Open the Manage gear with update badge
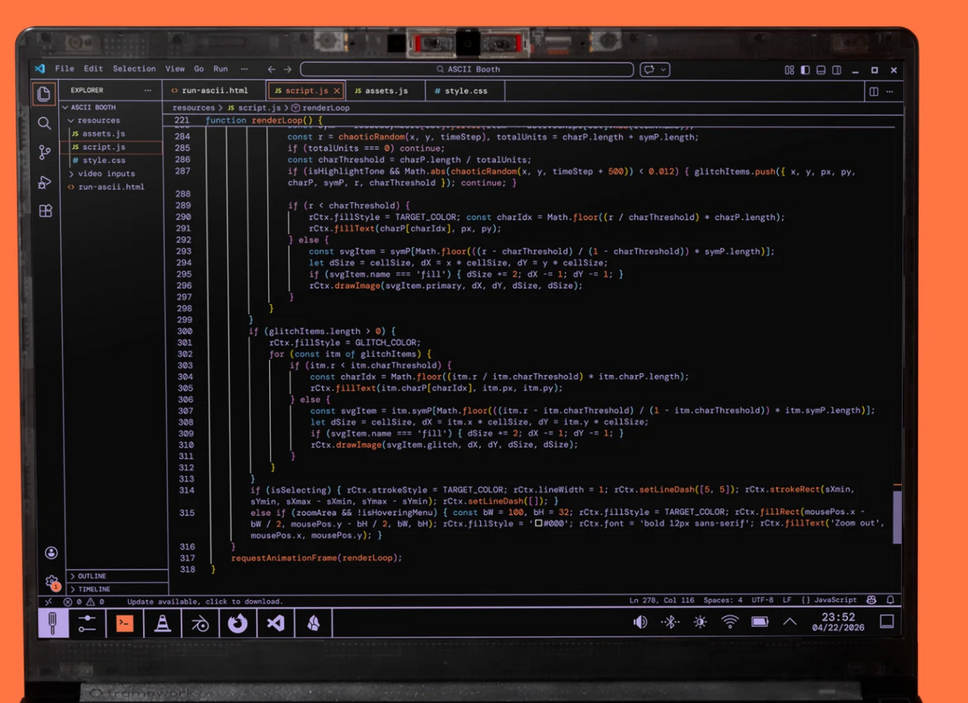968x703 pixels. [x=52, y=581]
